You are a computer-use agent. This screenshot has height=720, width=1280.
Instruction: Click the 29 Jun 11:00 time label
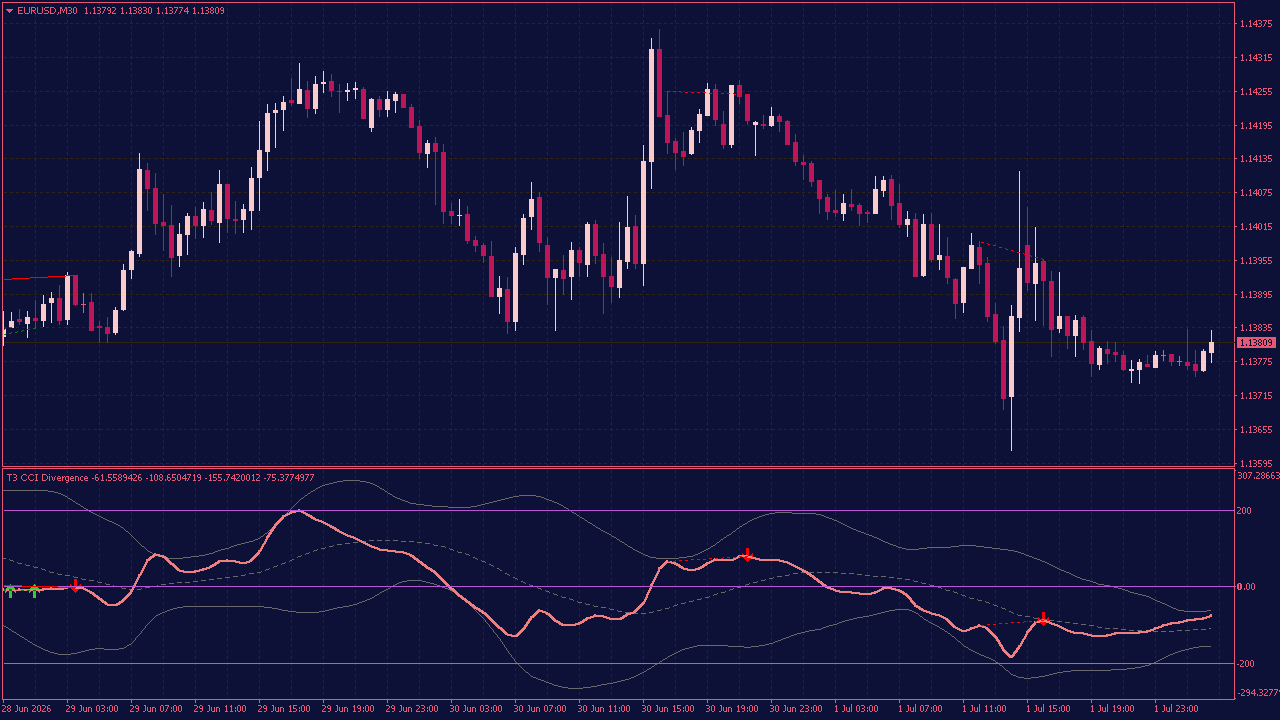tap(220, 708)
